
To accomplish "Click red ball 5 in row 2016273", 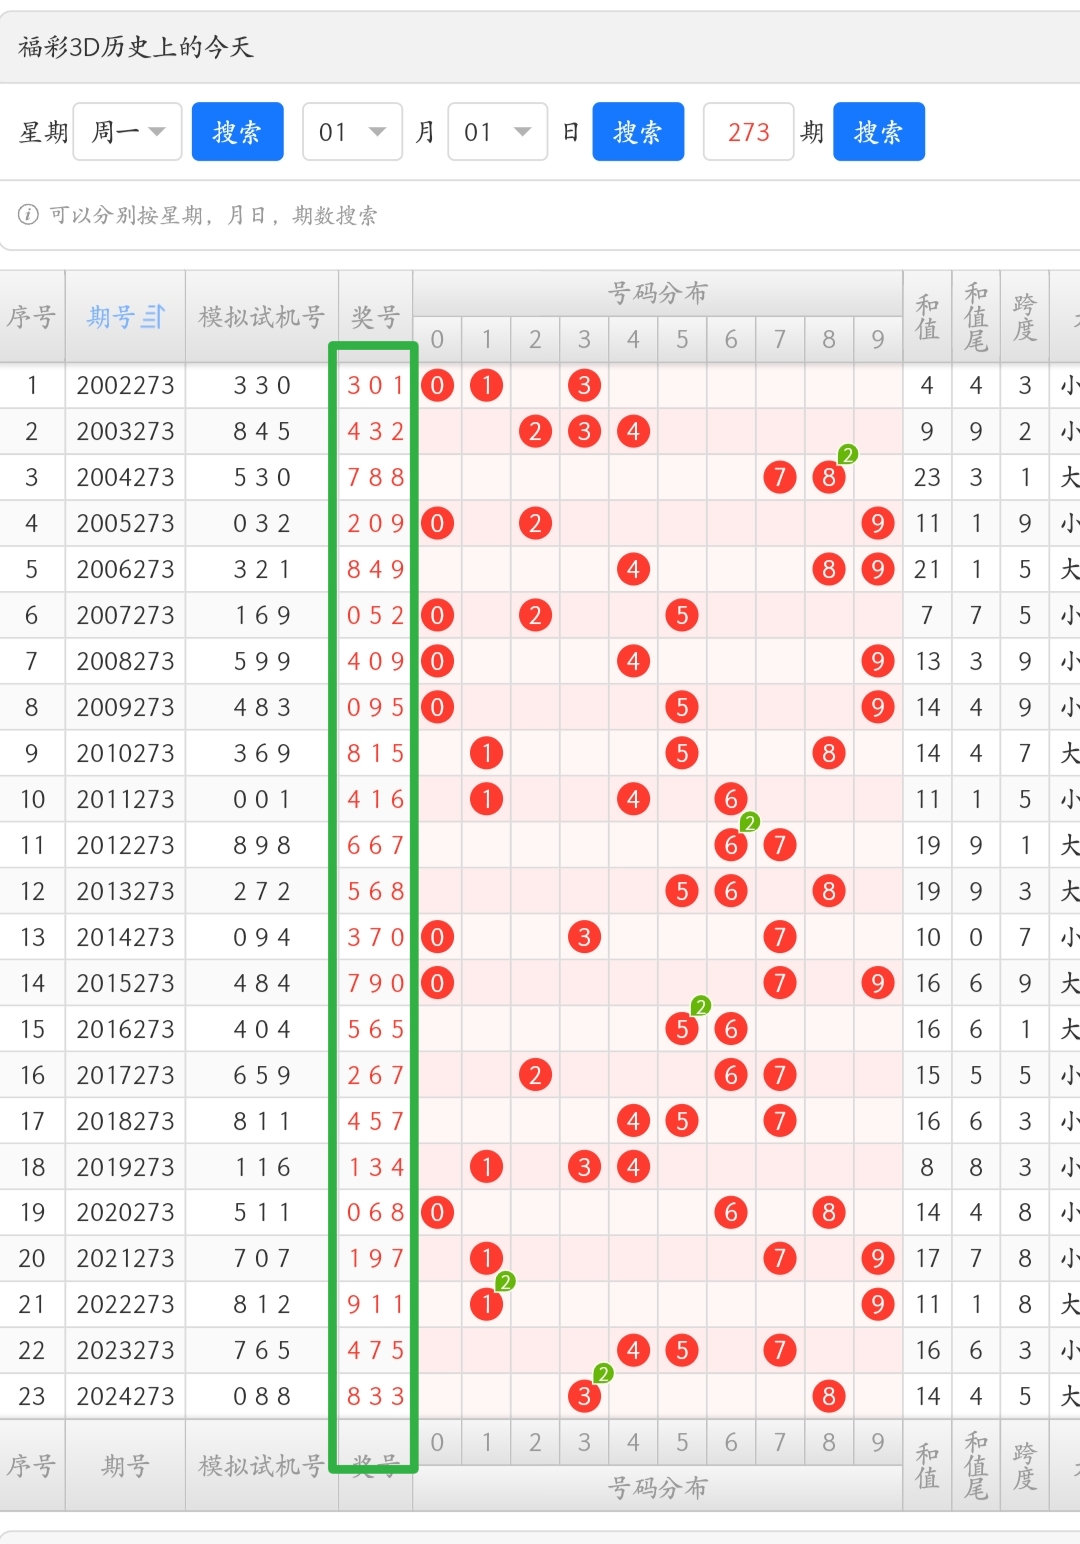I will tap(682, 1029).
